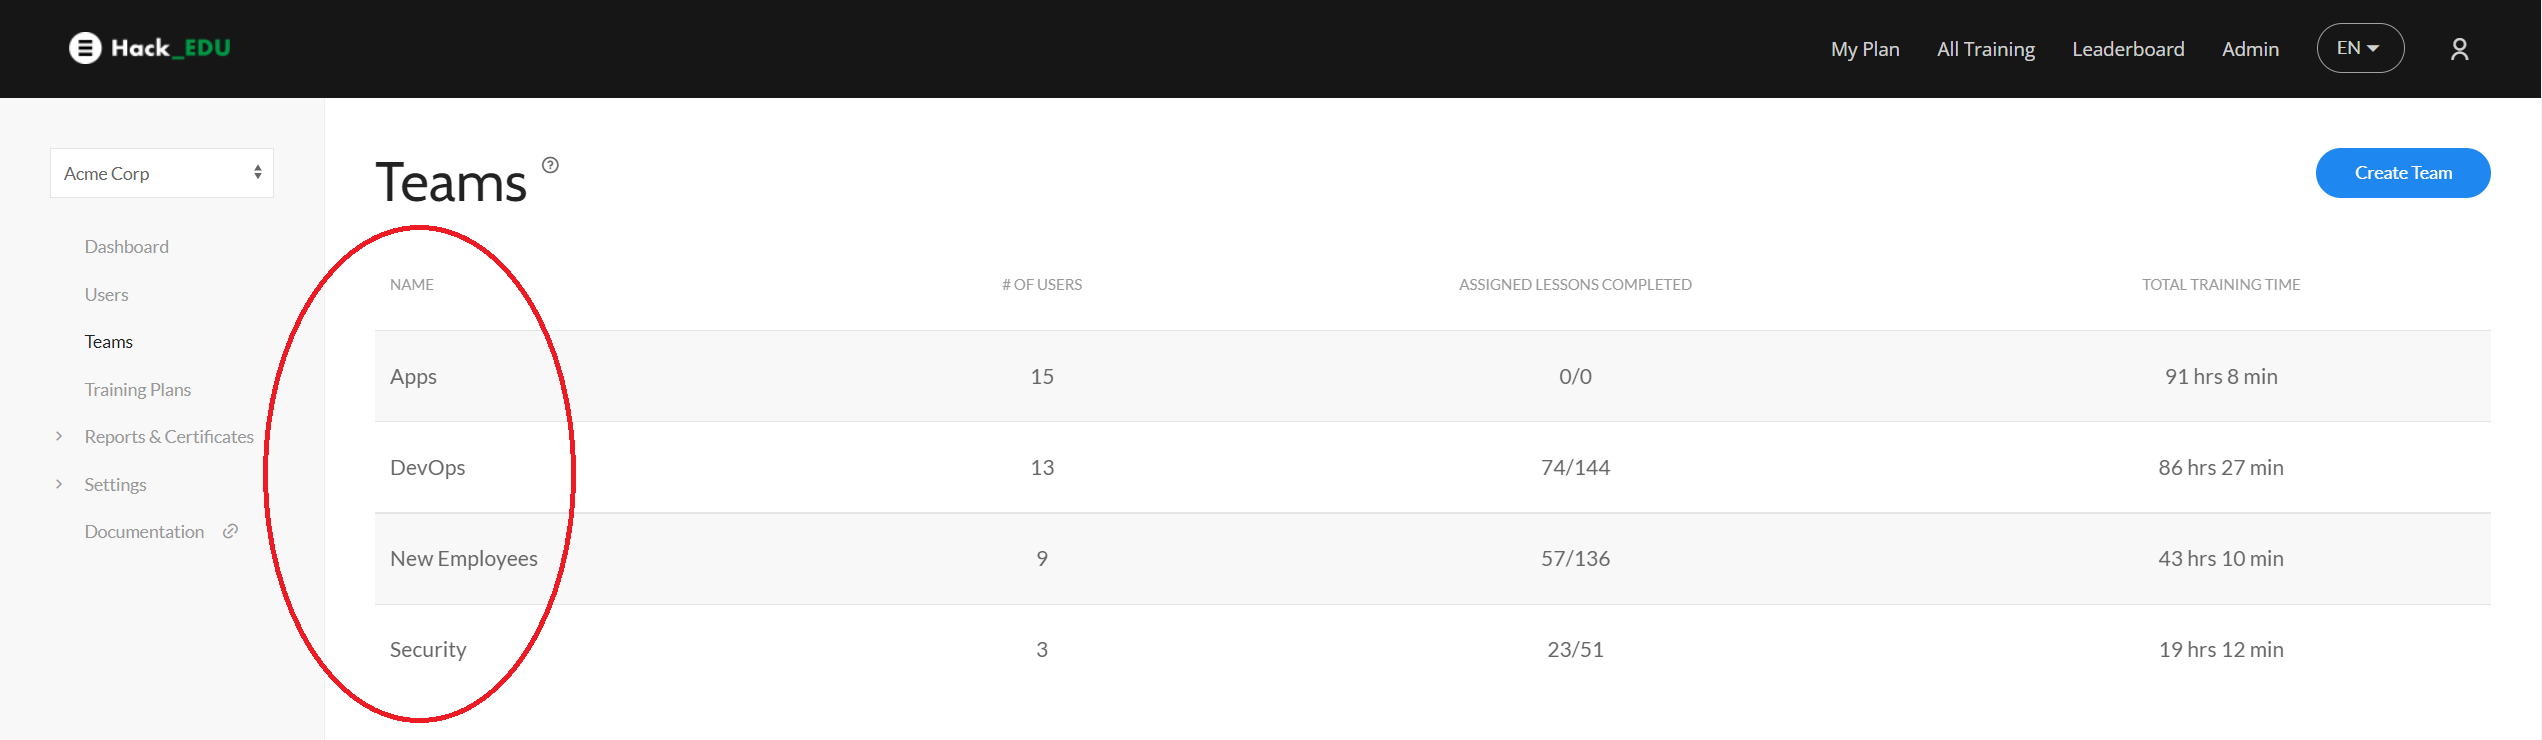This screenshot has height=740, width=2542.
Task: Sort by the # of Users column header
Action: click(x=1041, y=284)
